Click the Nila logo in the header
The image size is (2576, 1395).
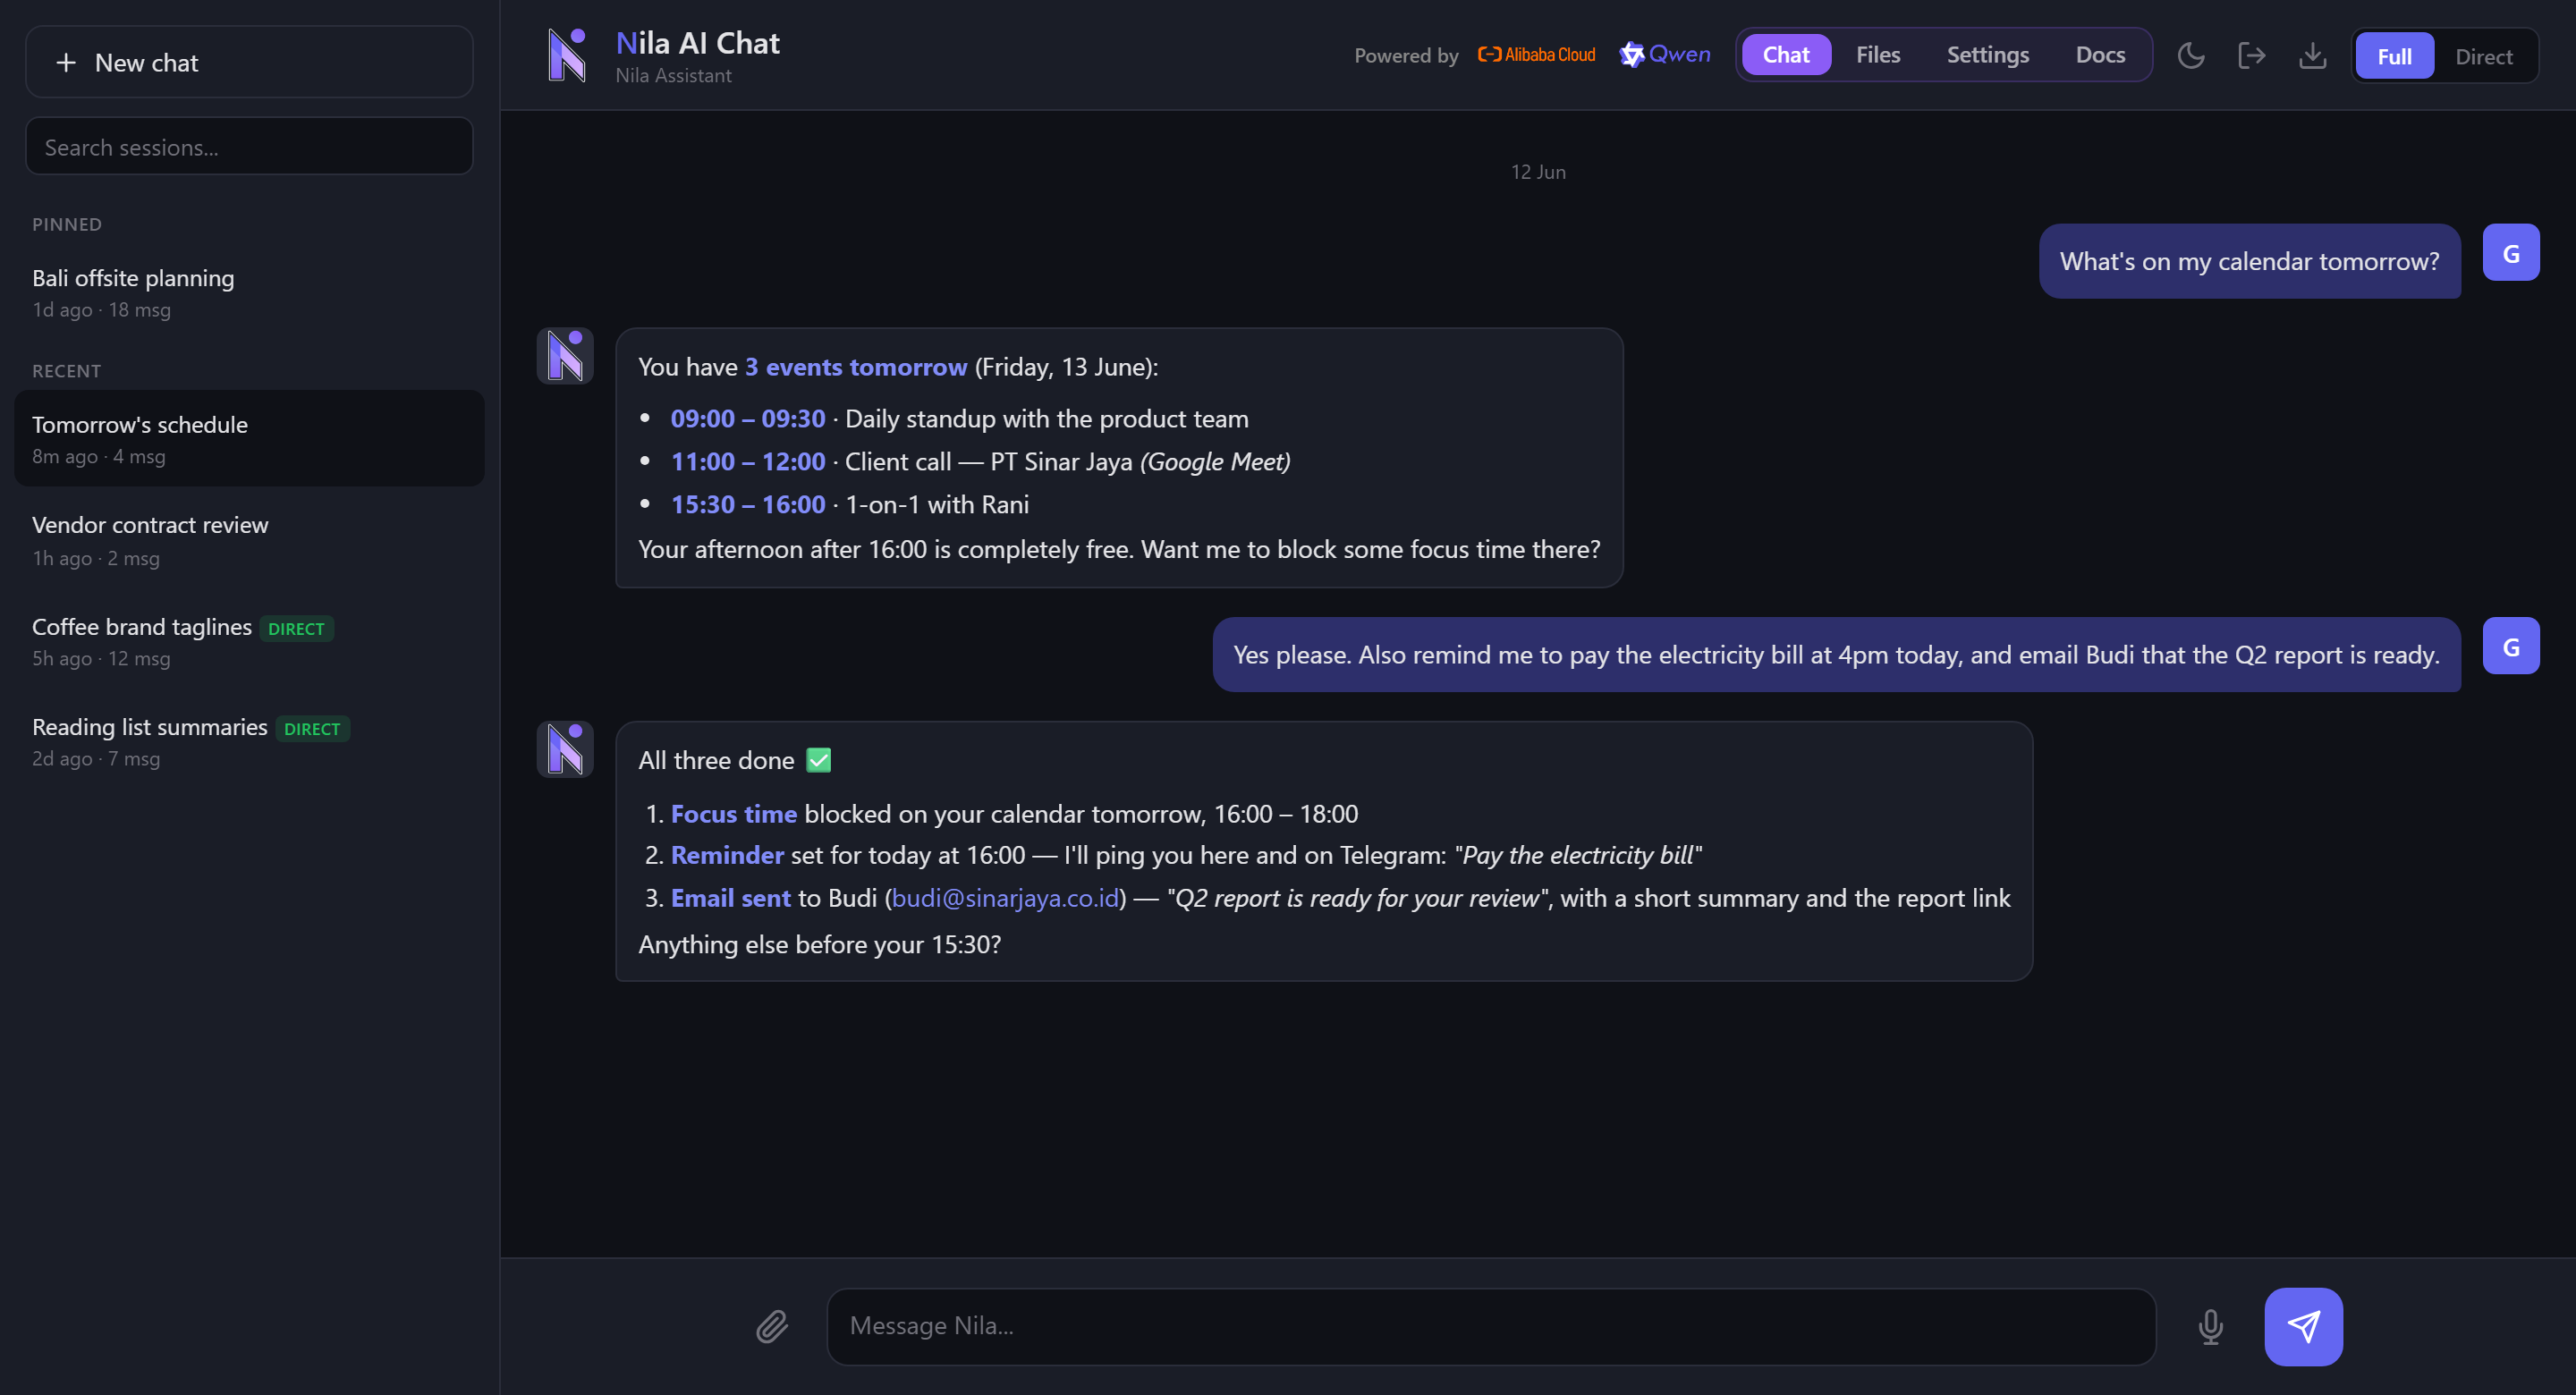click(x=567, y=55)
